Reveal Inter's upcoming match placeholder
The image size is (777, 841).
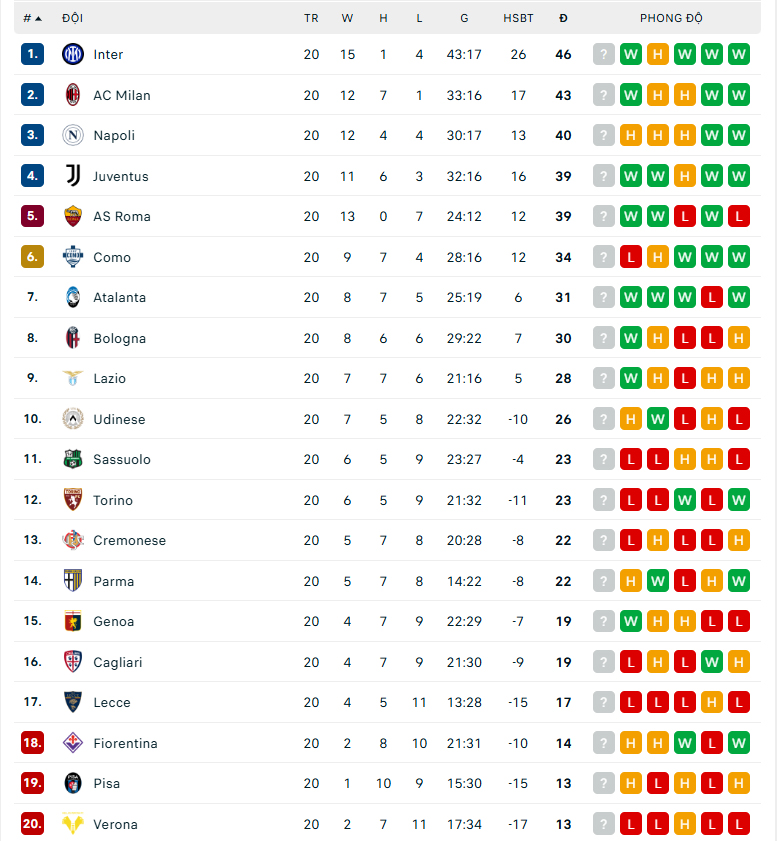tap(604, 54)
